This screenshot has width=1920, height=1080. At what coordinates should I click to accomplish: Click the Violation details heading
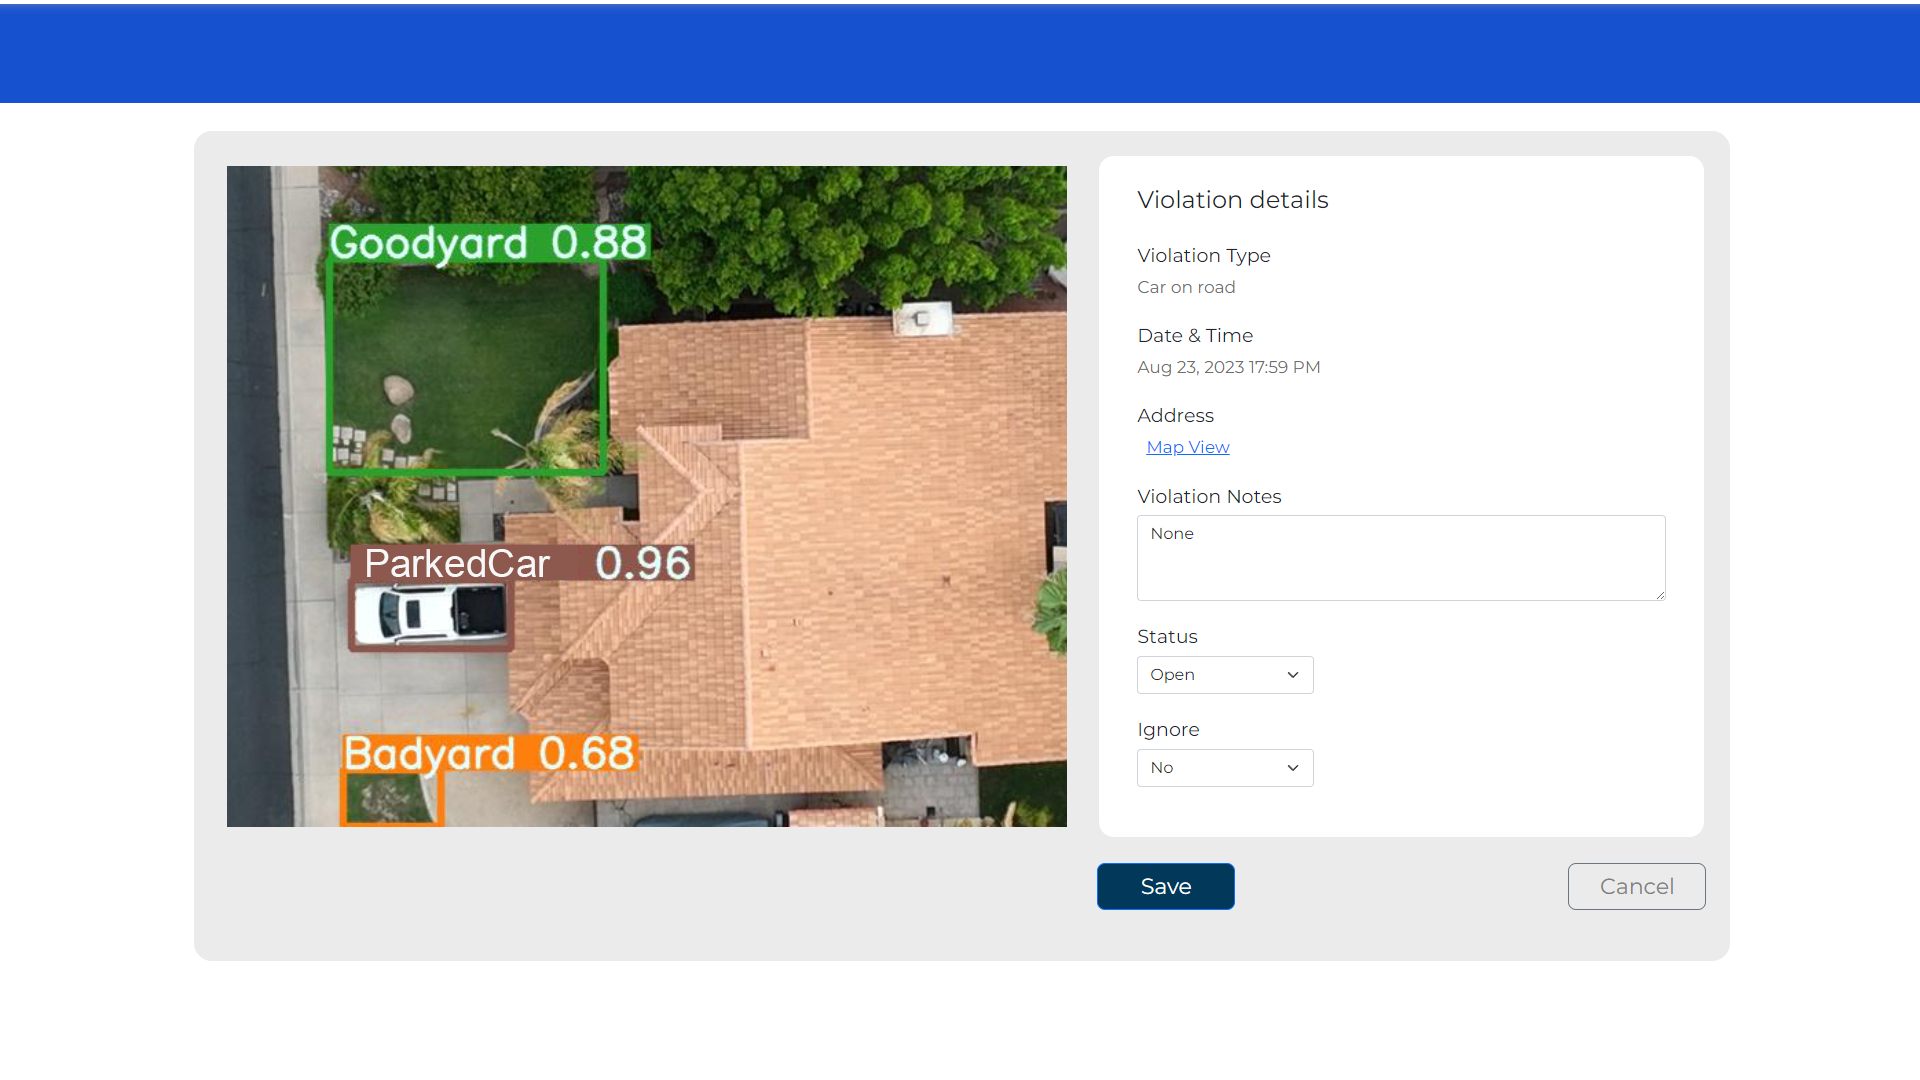(1232, 200)
